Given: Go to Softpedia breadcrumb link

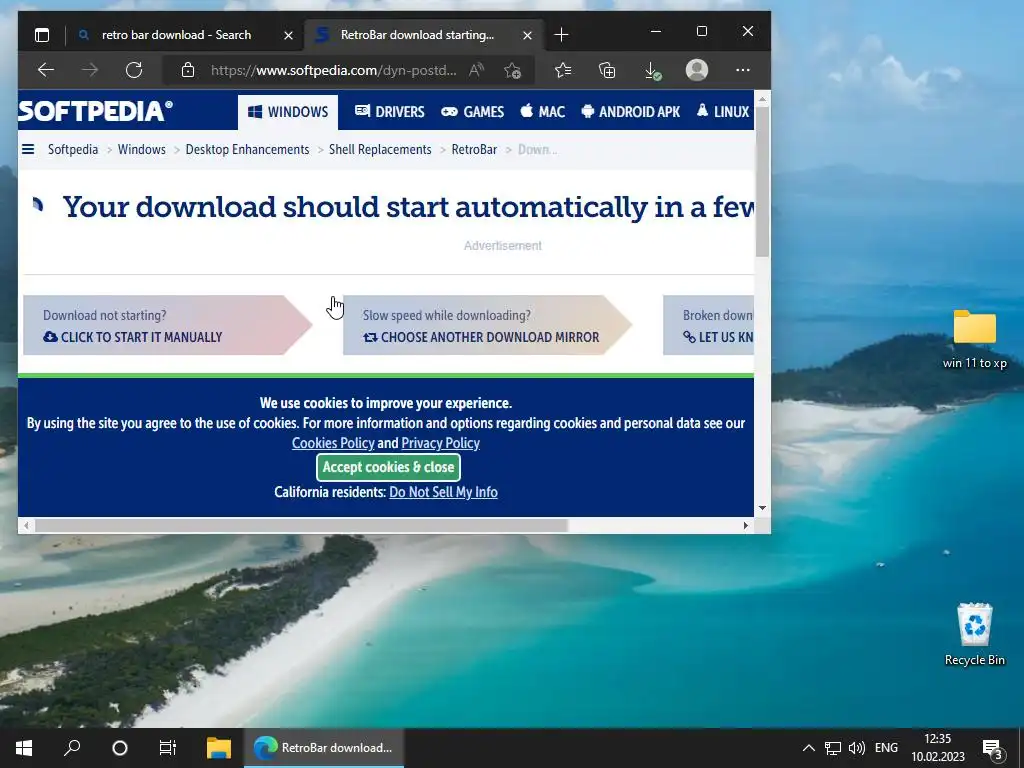Looking at the screenshot, I should (72, 150).
